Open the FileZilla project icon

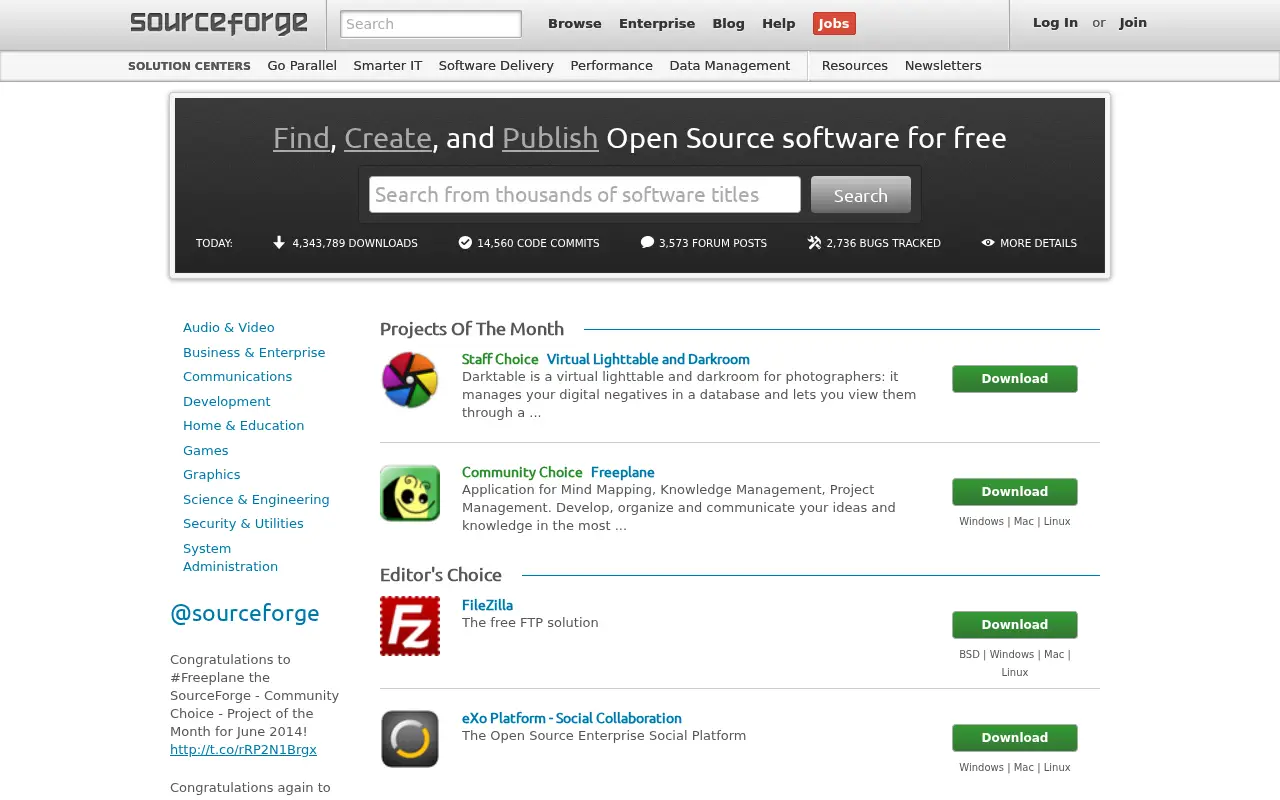tap(410, 626)
